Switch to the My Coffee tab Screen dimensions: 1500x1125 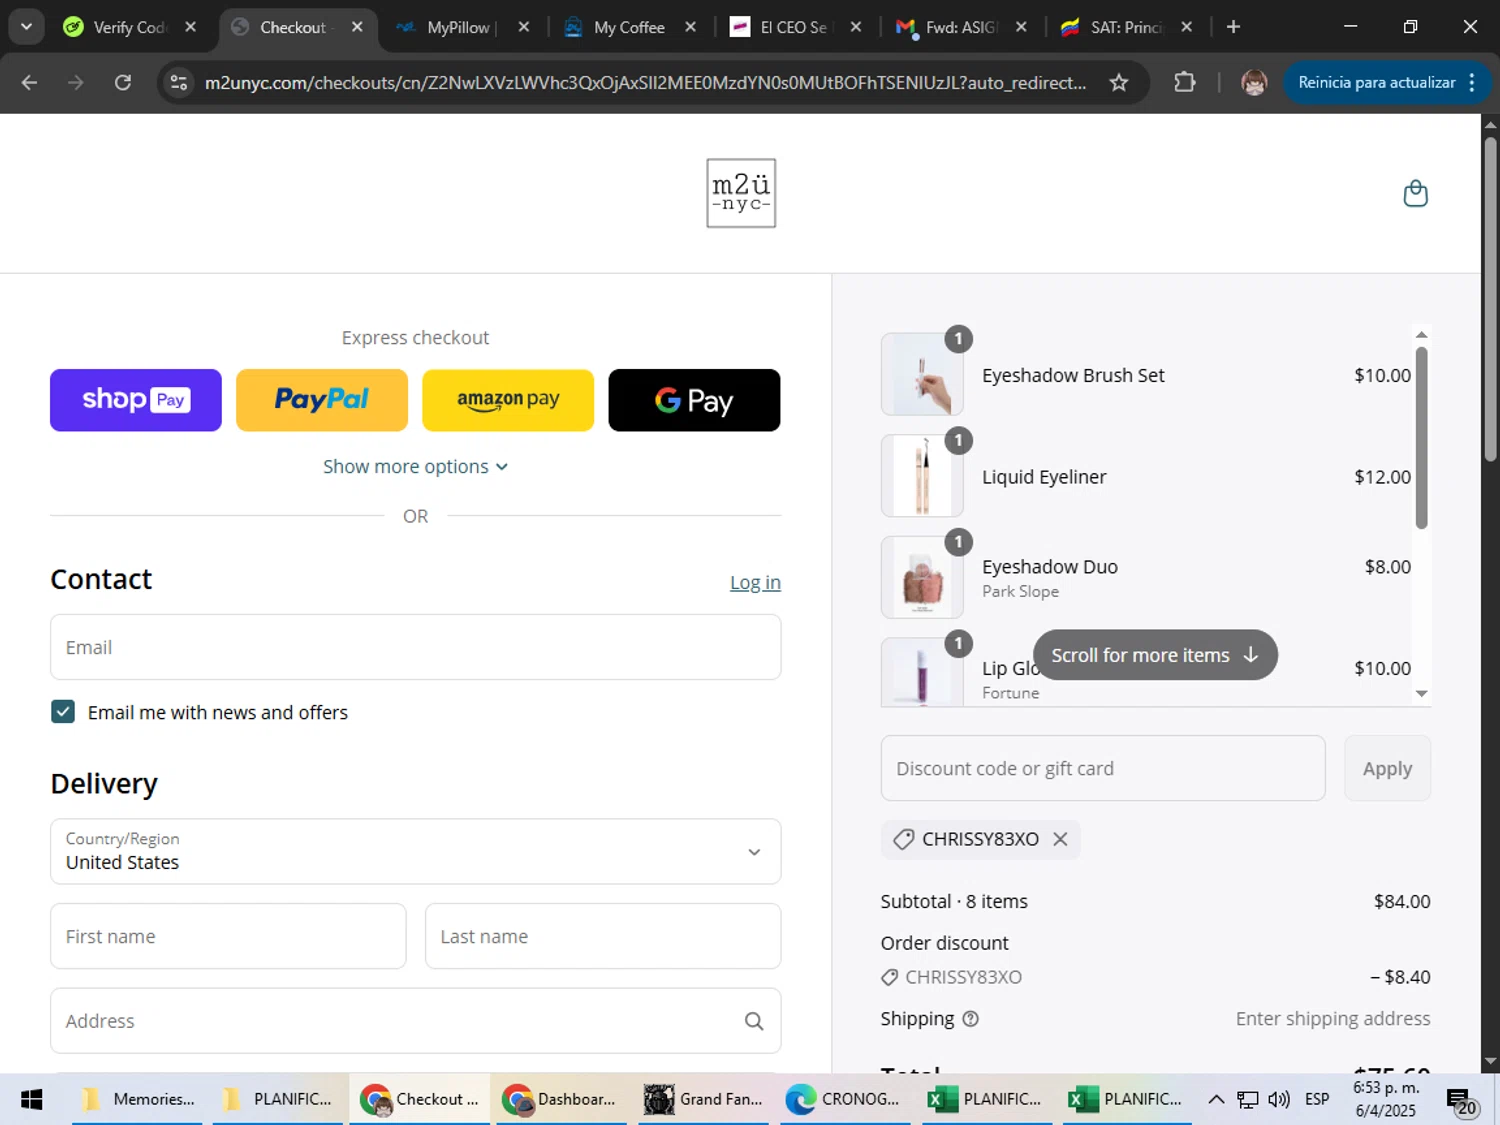[x=629, y=27]
